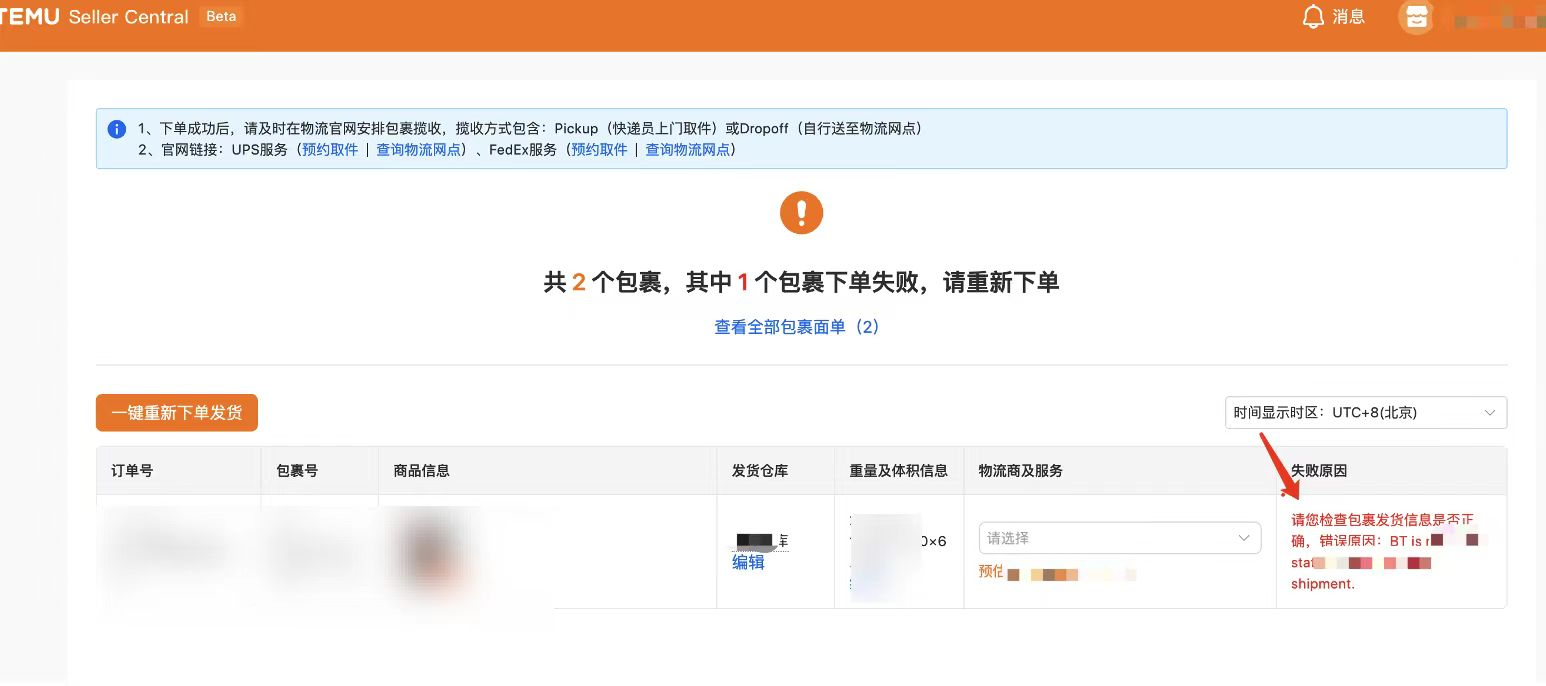Open the store account avatar icon

click(1415, 17)
